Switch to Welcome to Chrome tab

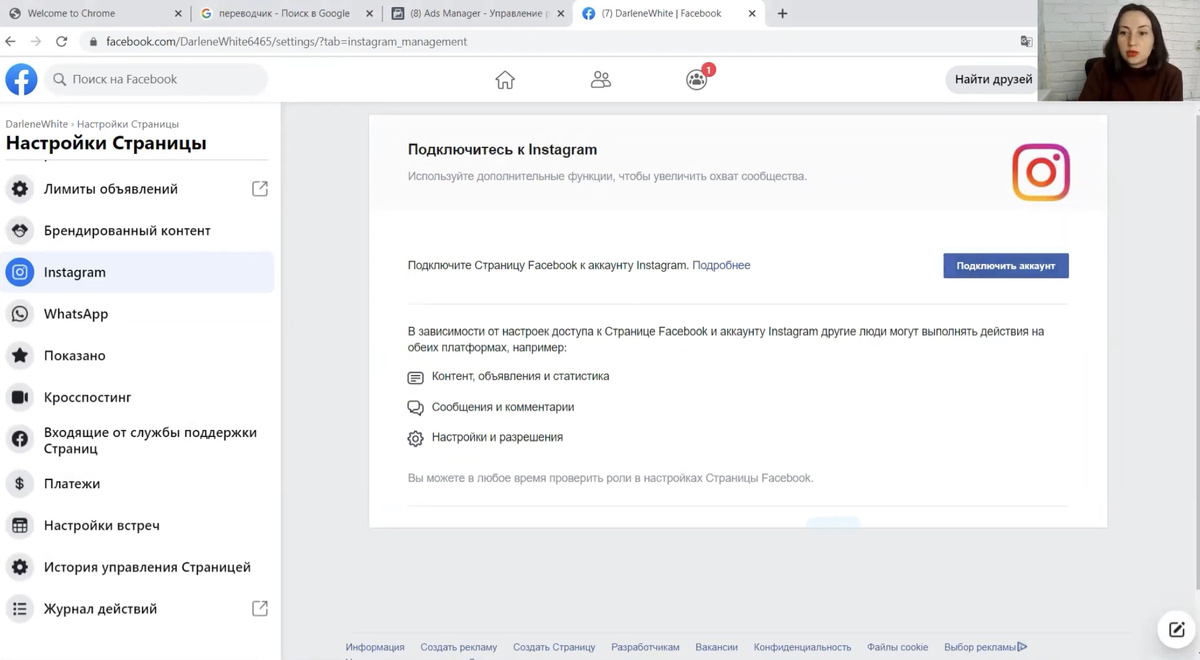94,13
